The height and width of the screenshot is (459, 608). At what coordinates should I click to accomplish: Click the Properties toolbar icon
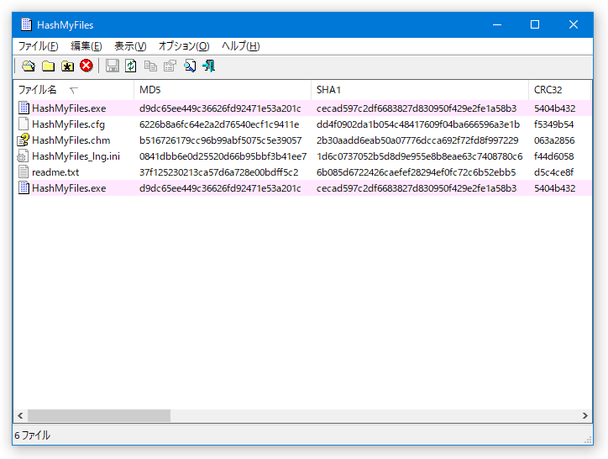tap(170, 66)
